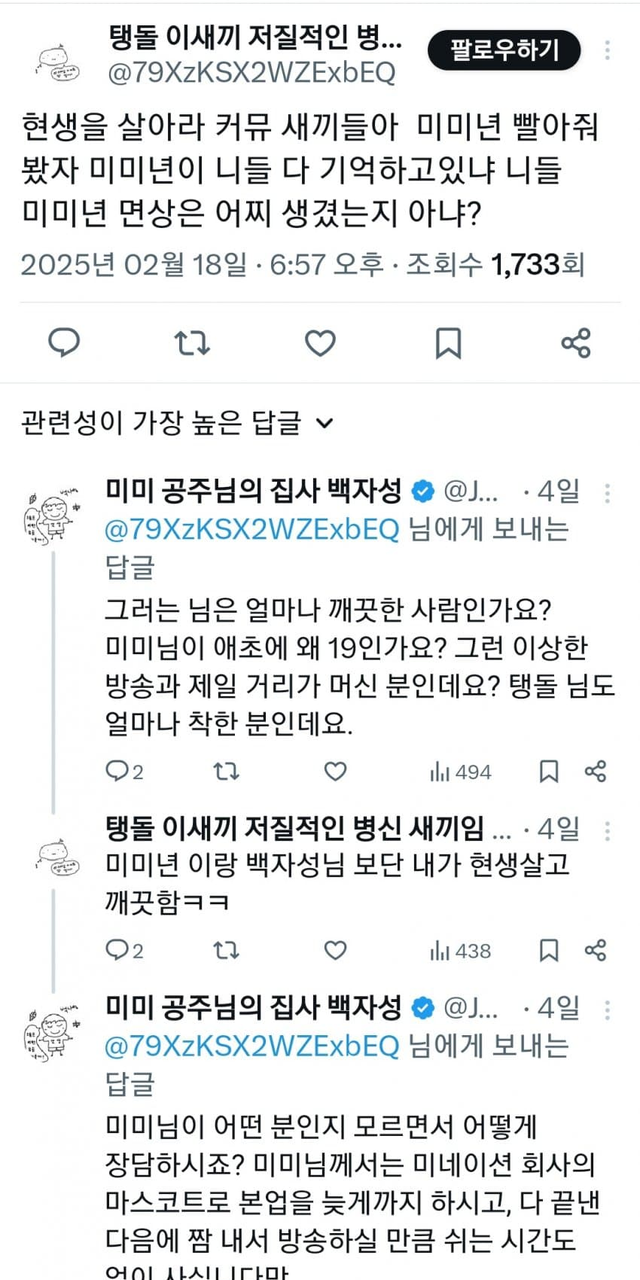
Task: Open more options for the main post
Action: coord(609,50)
